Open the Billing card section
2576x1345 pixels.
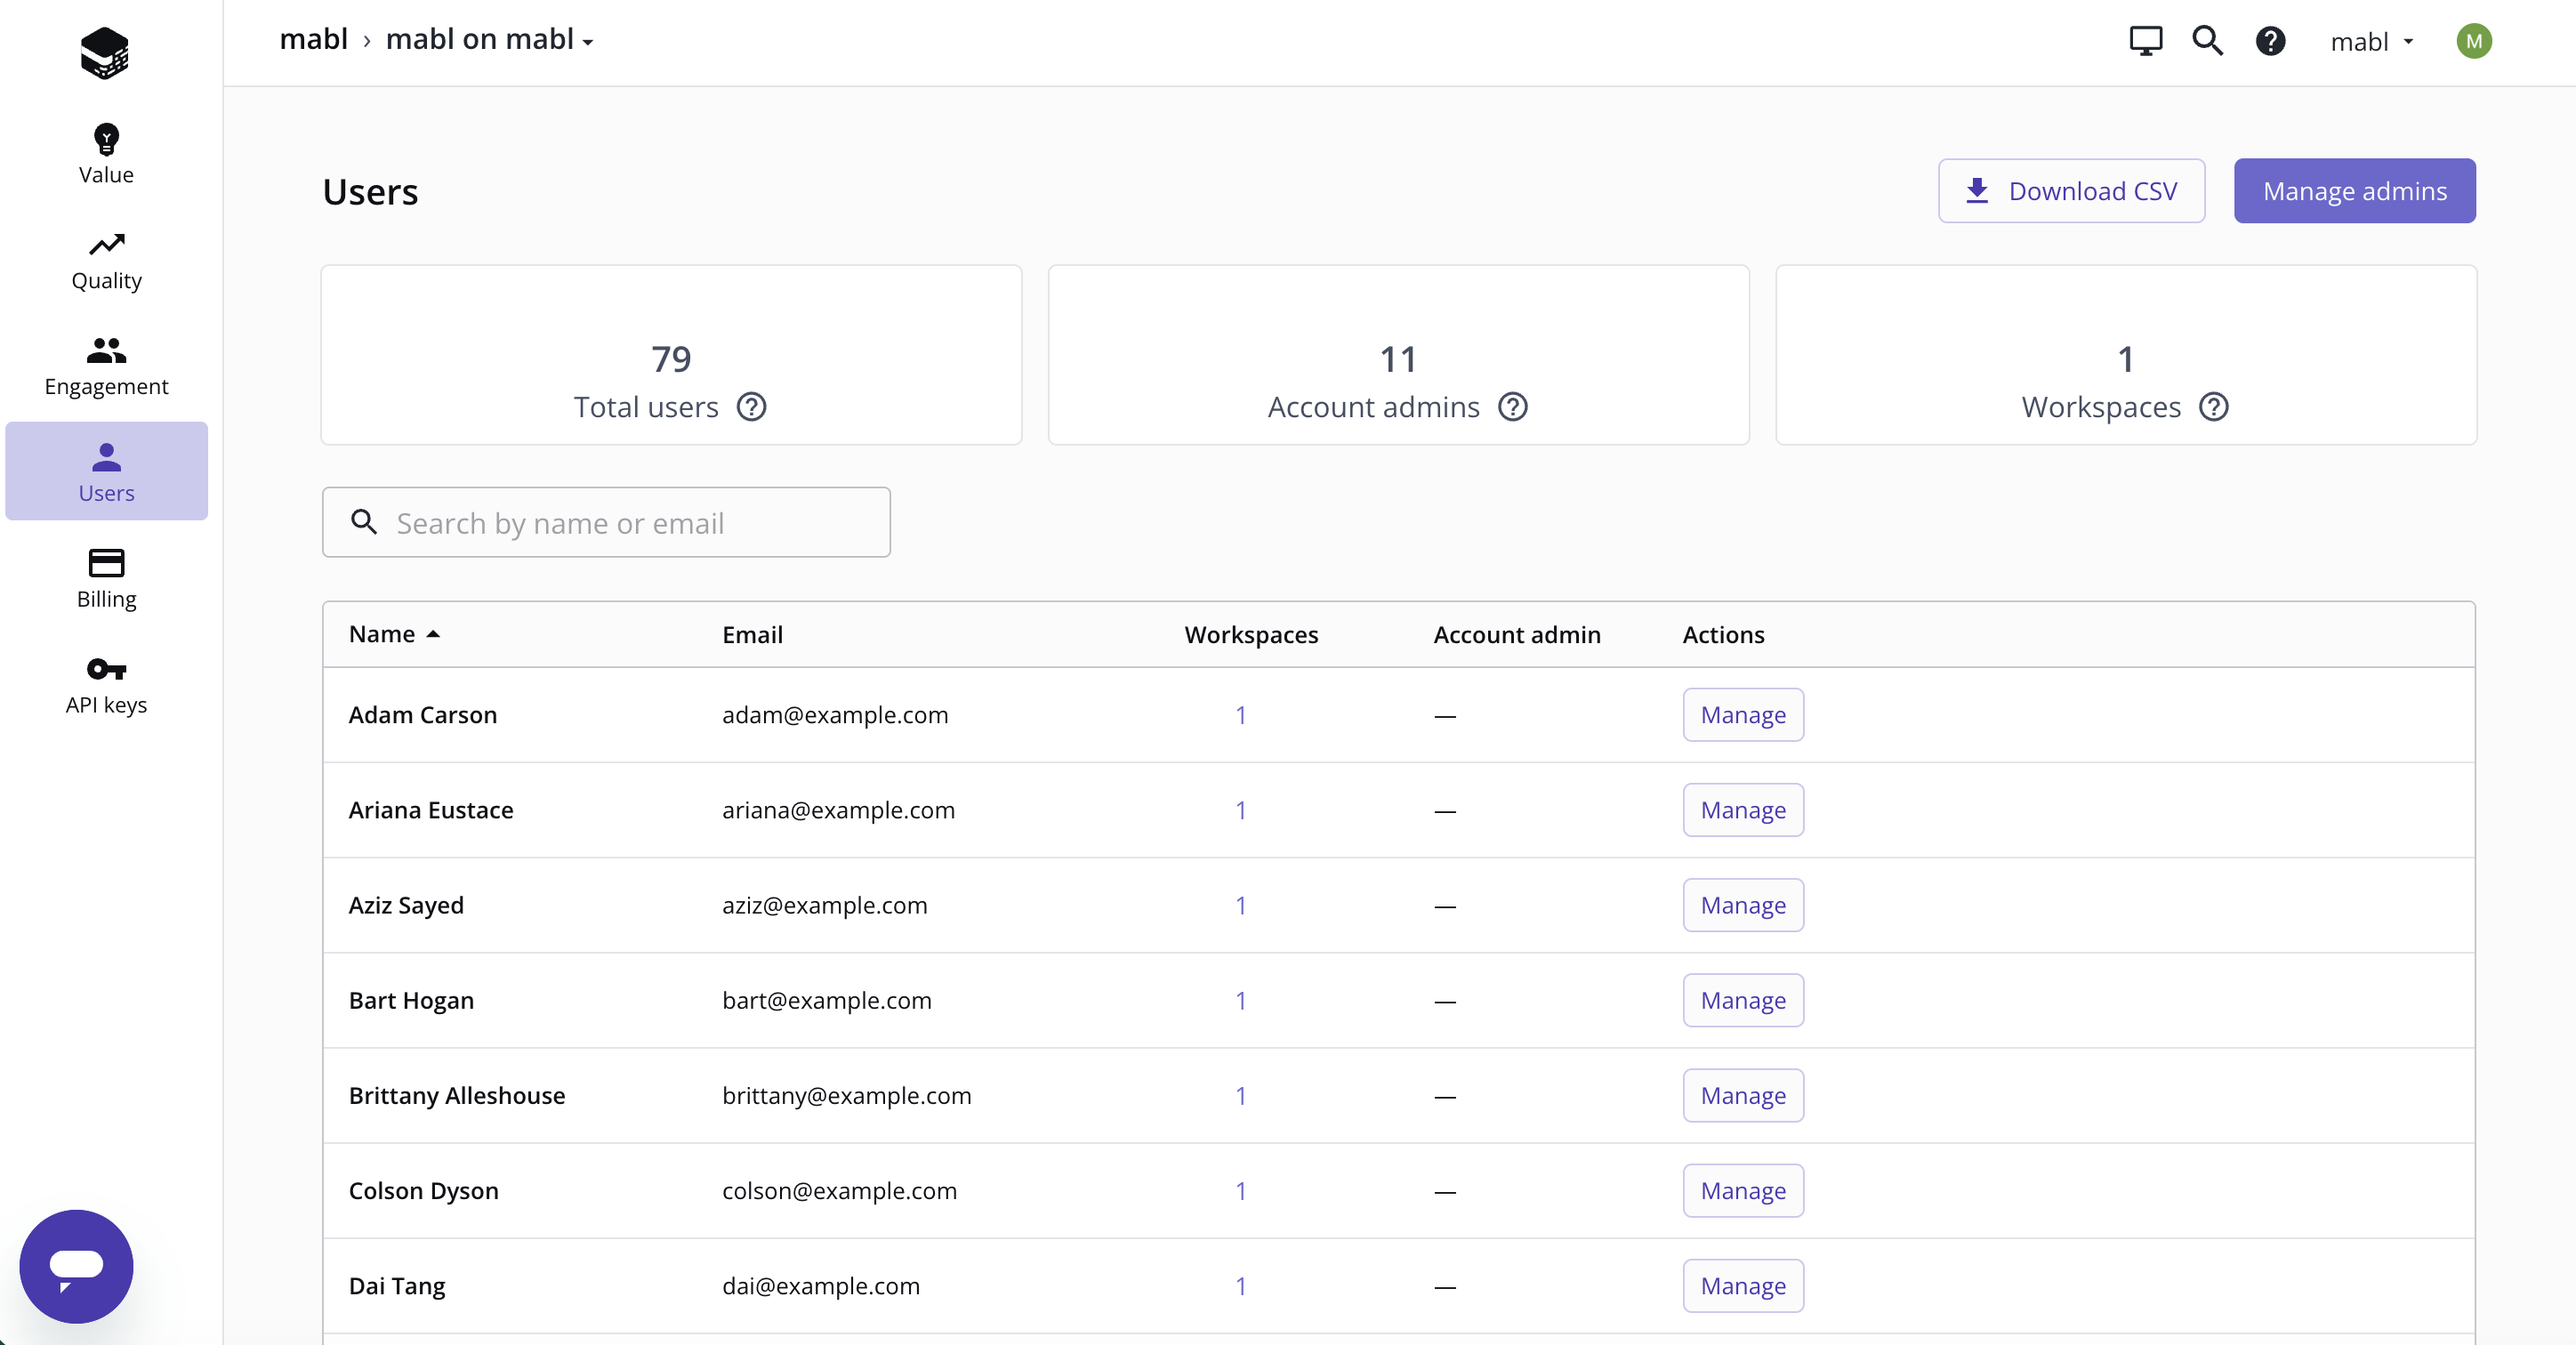(106, 579)
